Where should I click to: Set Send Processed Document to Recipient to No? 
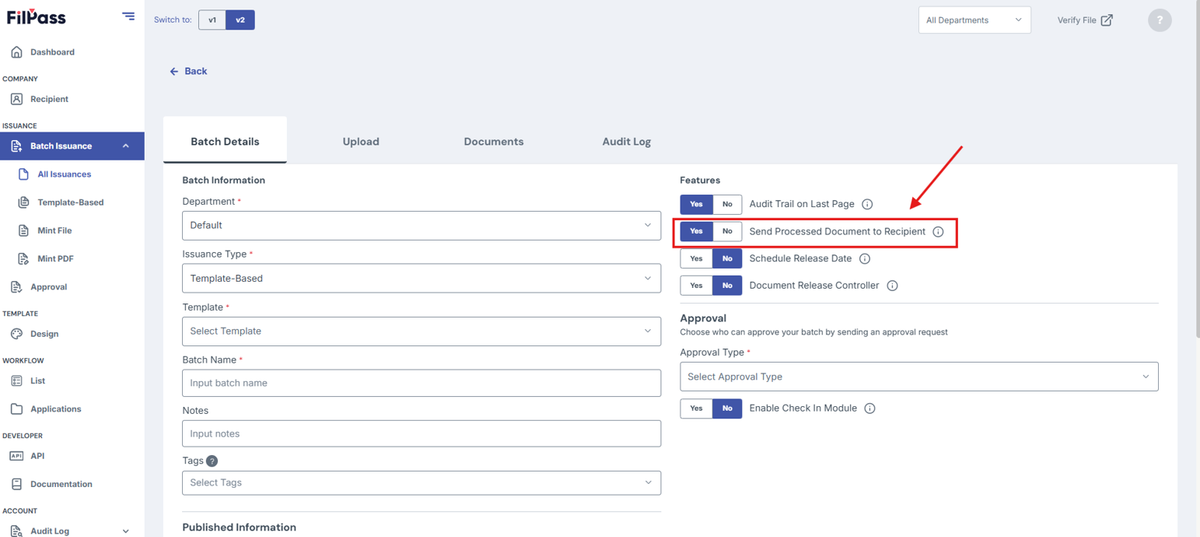tap(727, 231)
